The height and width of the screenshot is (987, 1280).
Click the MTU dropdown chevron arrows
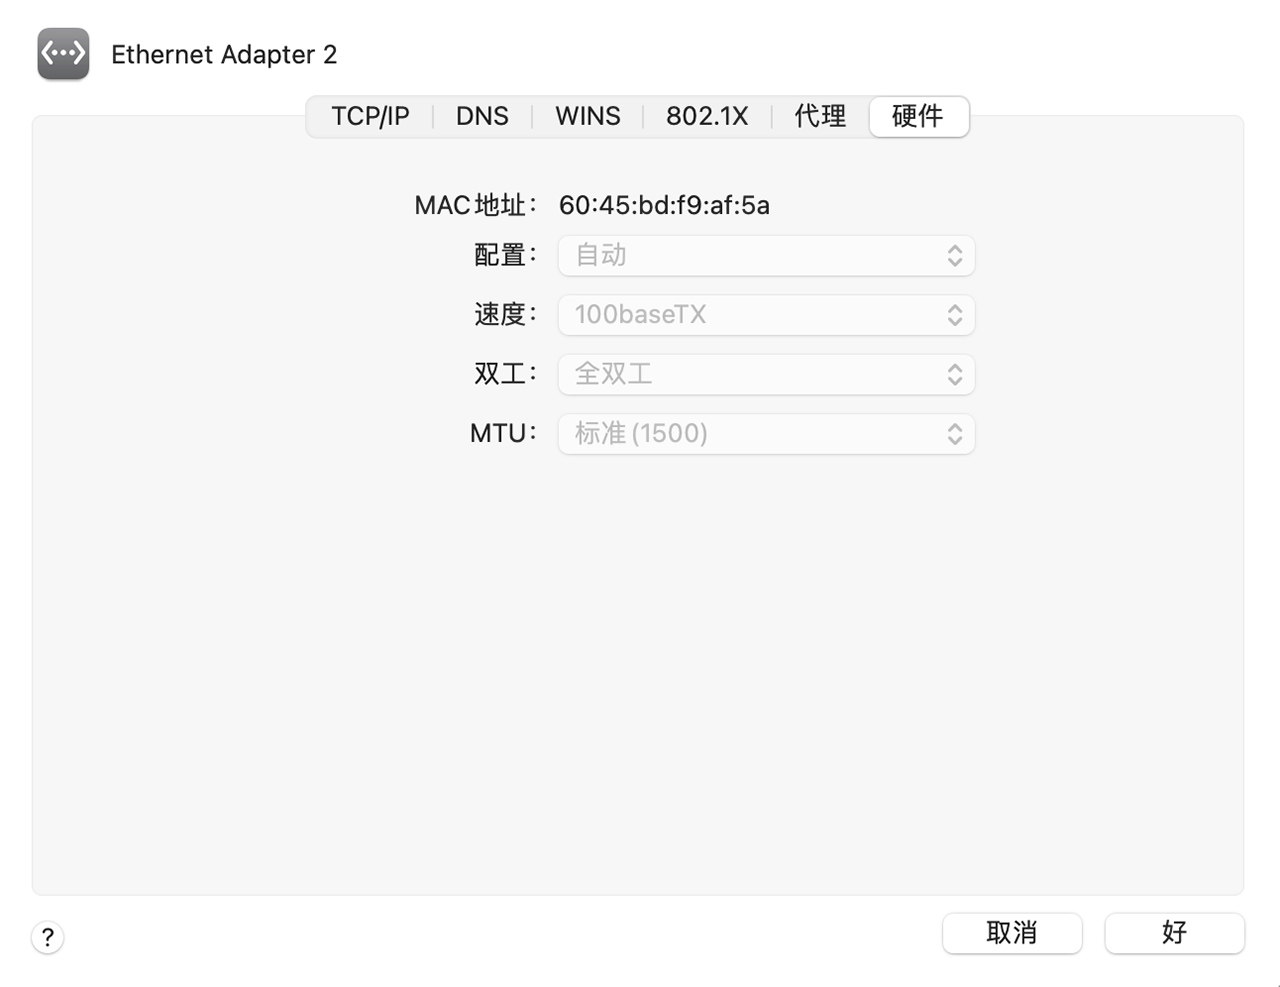954,433
